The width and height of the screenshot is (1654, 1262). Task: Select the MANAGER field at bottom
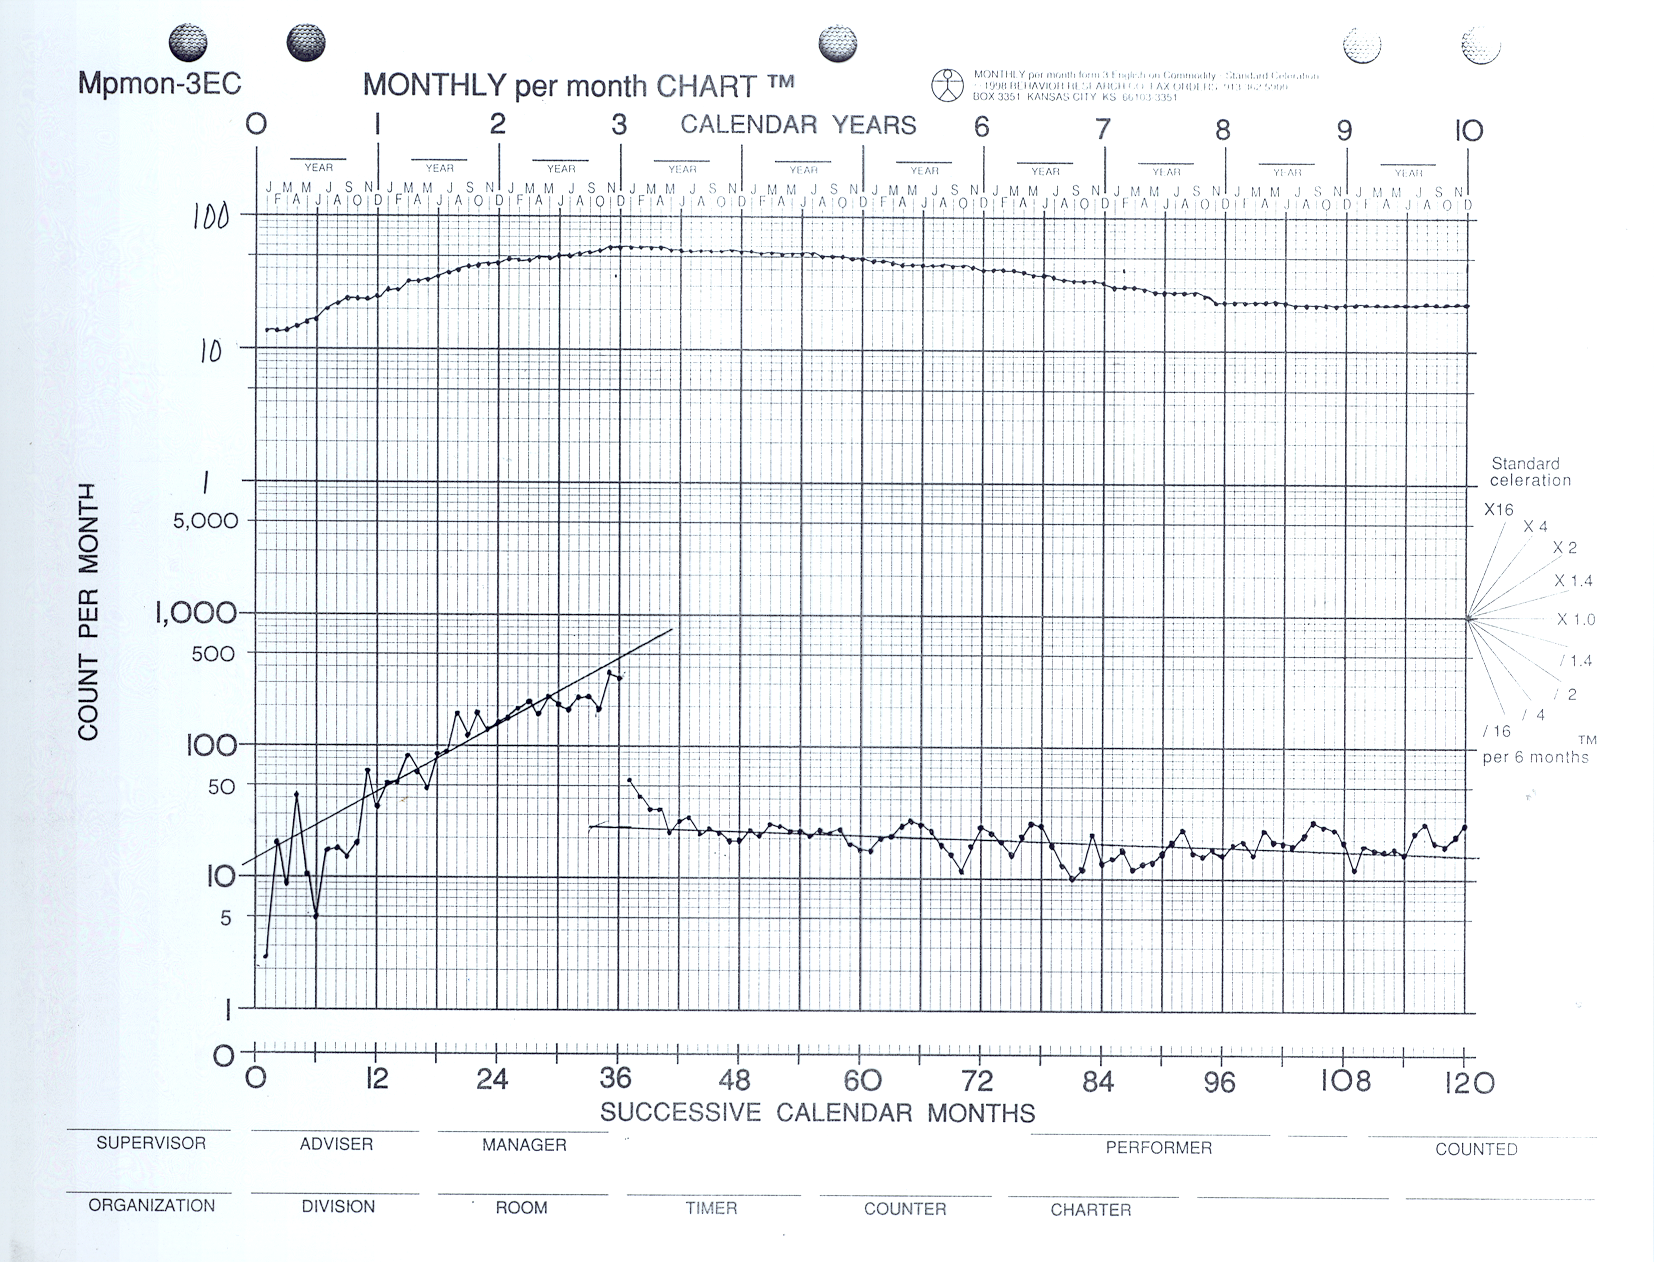(x=524, y=1145)
